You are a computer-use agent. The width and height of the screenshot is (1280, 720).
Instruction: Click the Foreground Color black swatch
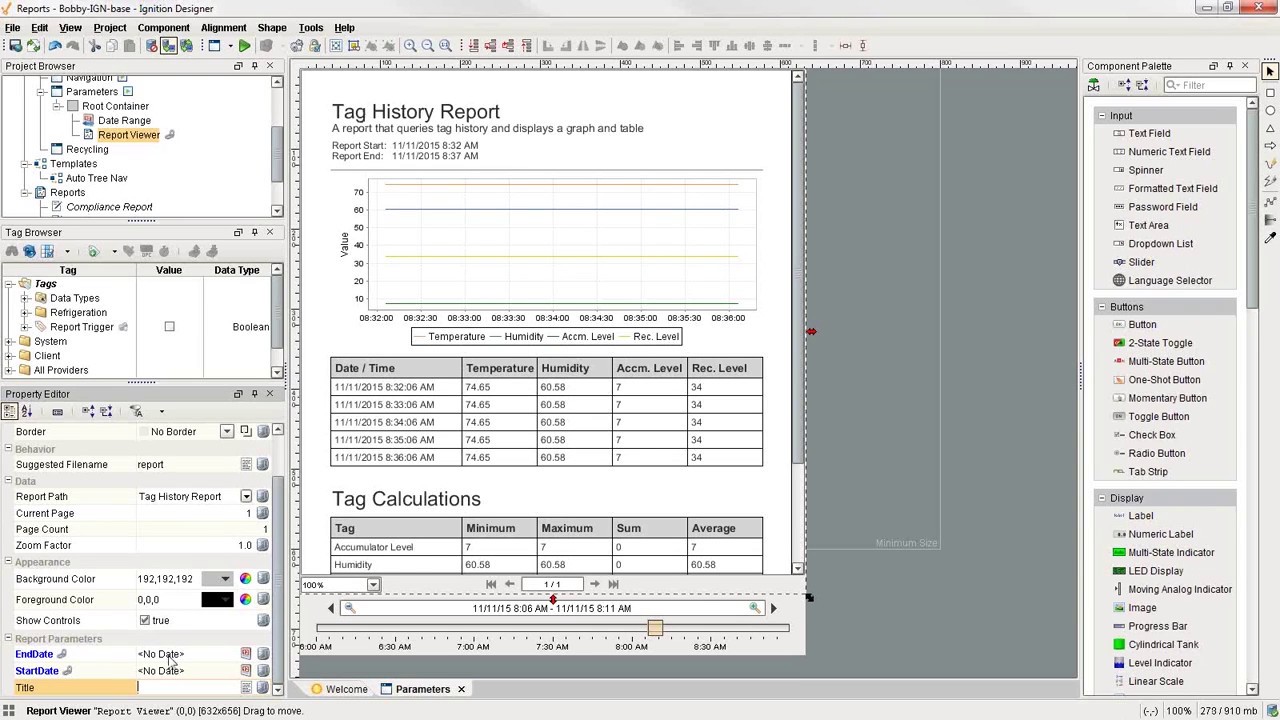click(x=216, y=600)
